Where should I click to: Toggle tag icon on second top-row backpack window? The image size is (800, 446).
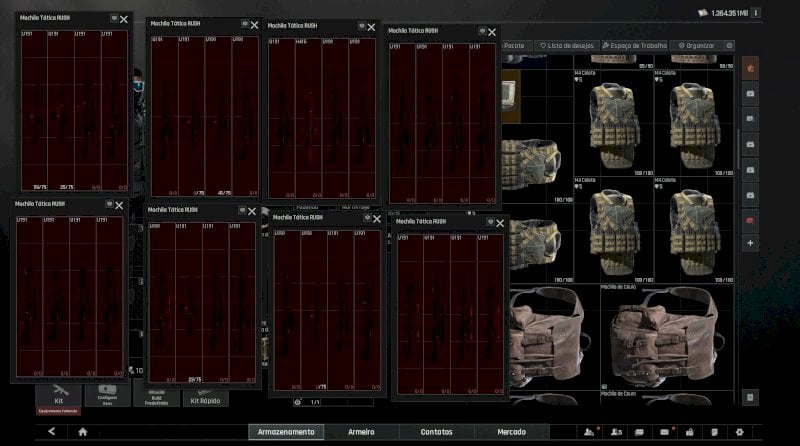coord(245,24)
